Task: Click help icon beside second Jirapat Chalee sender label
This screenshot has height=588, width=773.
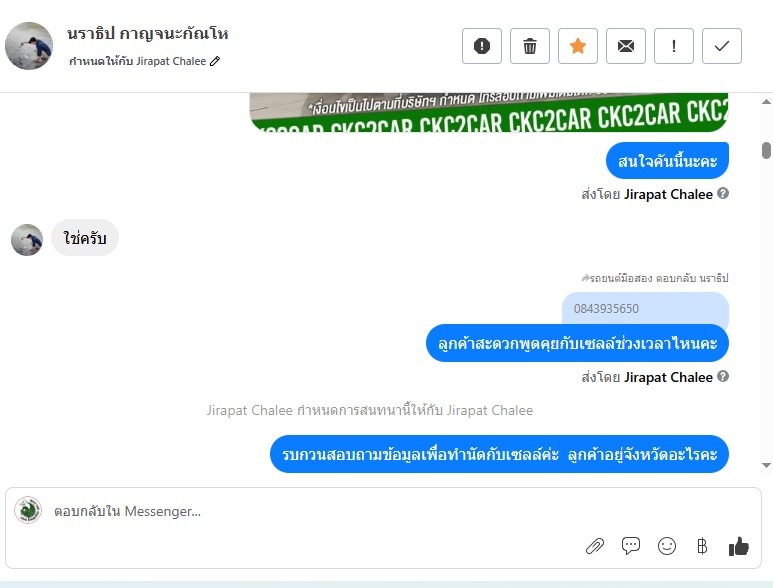Action: coord(723,376)
